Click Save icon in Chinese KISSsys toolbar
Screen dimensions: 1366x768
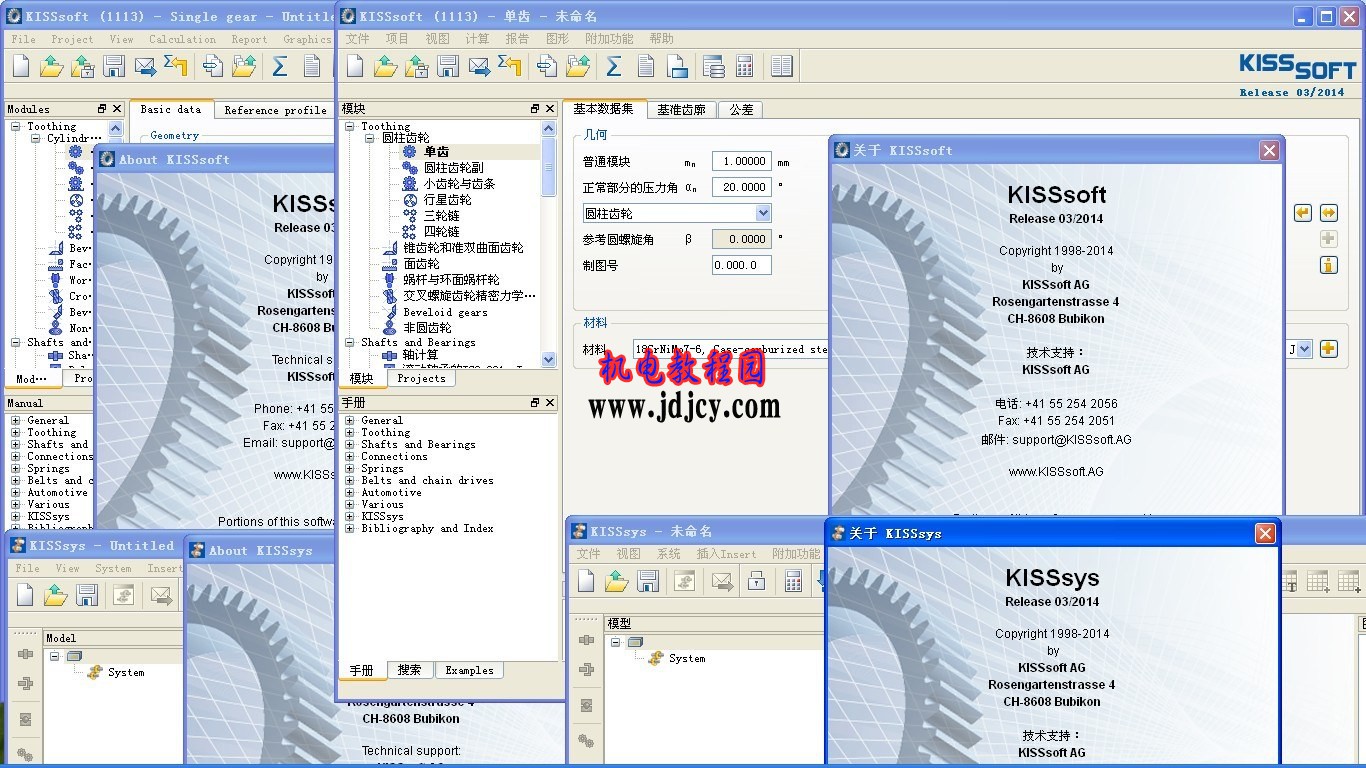point(648,581)
